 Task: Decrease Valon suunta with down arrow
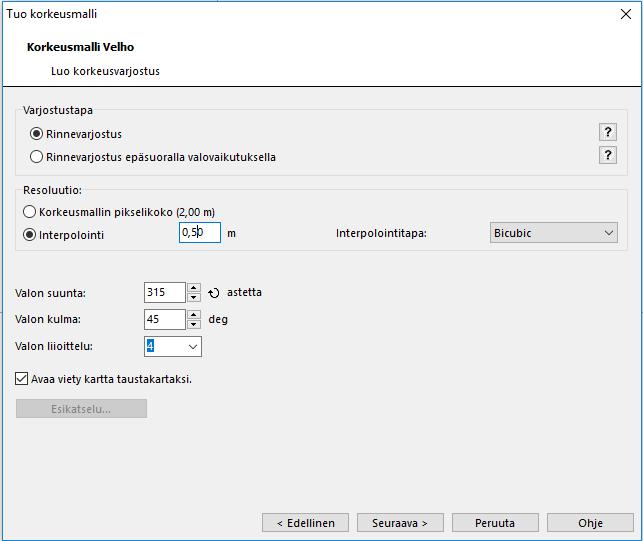click(x=194, y=297)
